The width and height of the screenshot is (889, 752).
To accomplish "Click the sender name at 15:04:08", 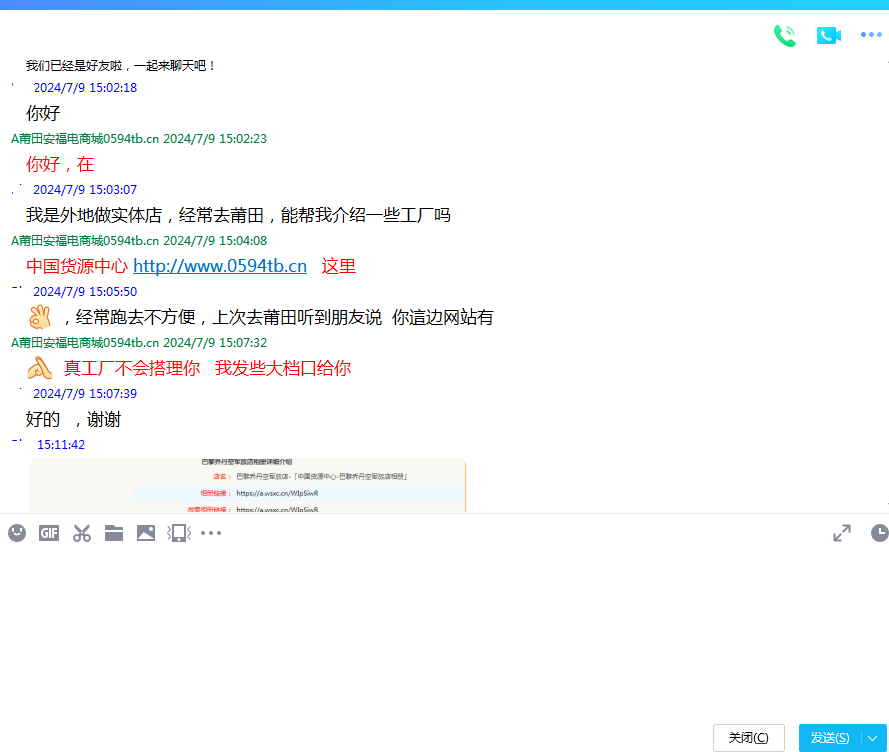I will tap(85, 240).
